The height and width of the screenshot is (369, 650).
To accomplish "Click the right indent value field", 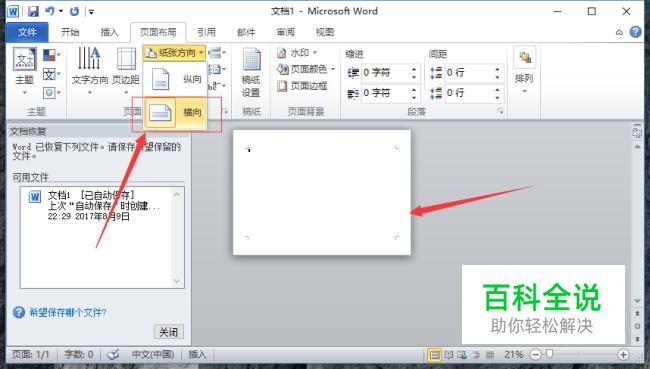I will point(385,93).
